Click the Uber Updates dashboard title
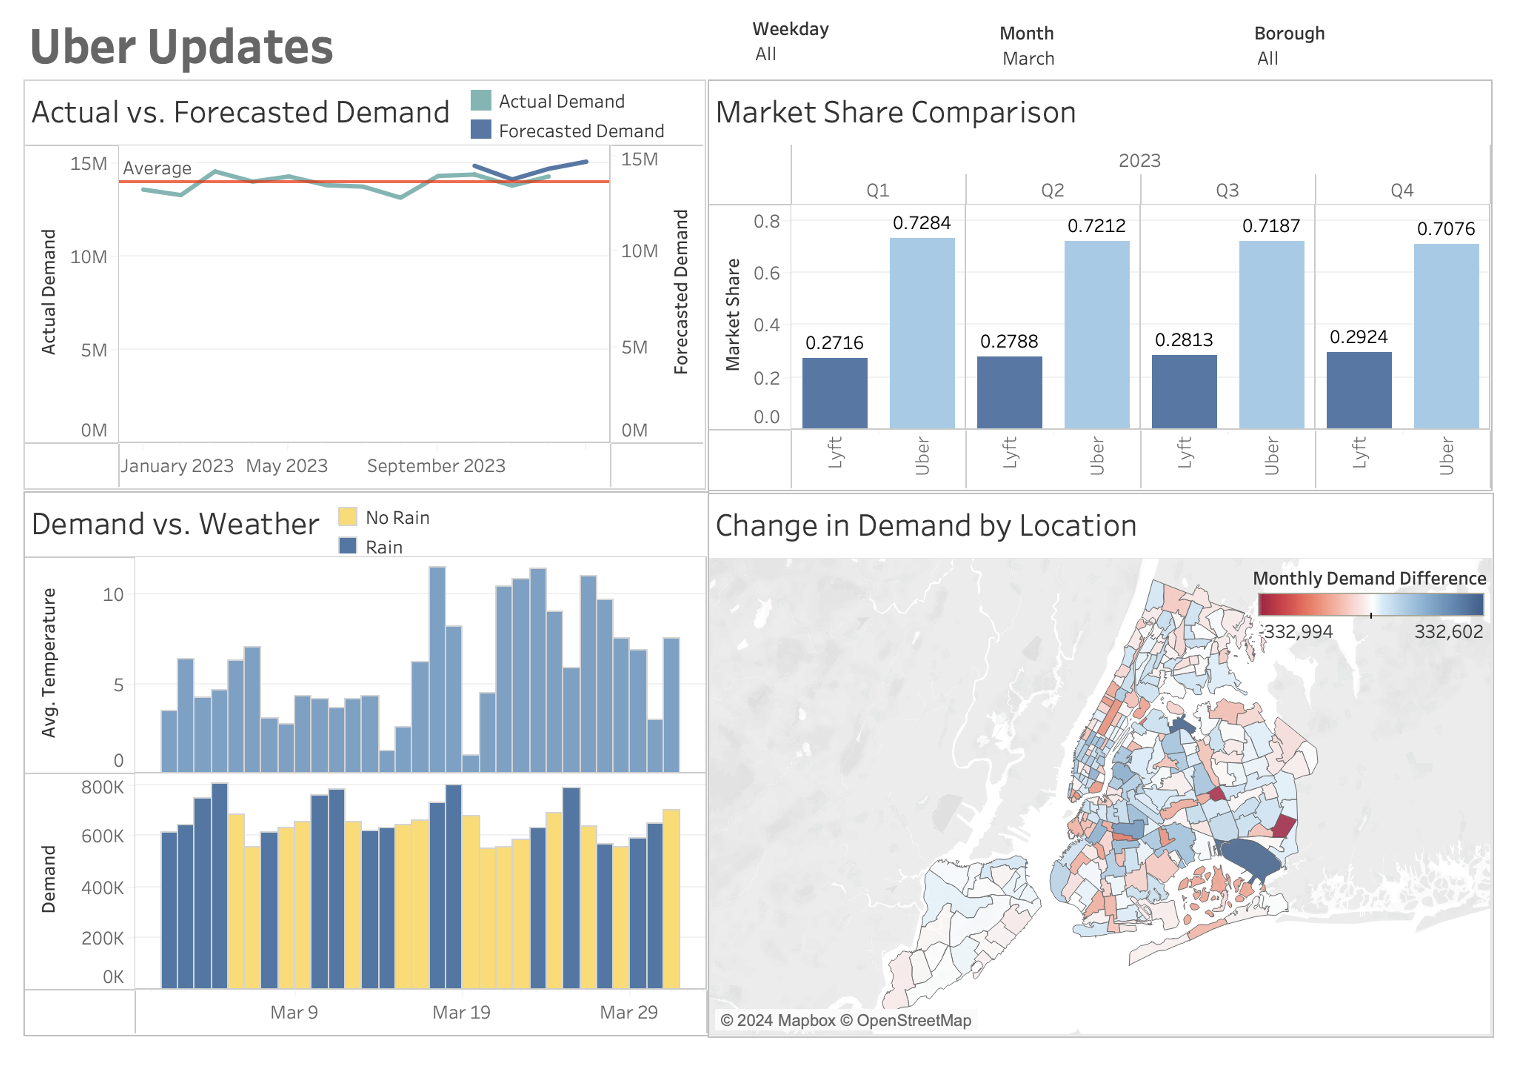 pyautogui.click(x=182, y=47)
